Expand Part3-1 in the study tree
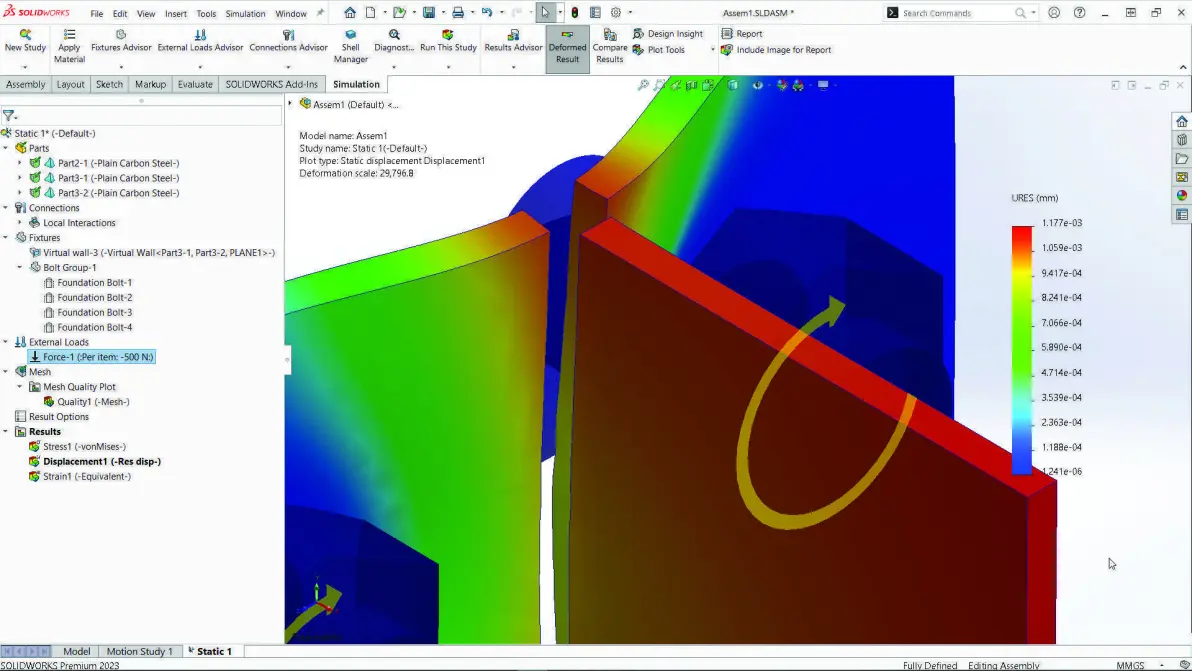This screenshot has height=671, width=1192. coord(20,178)
